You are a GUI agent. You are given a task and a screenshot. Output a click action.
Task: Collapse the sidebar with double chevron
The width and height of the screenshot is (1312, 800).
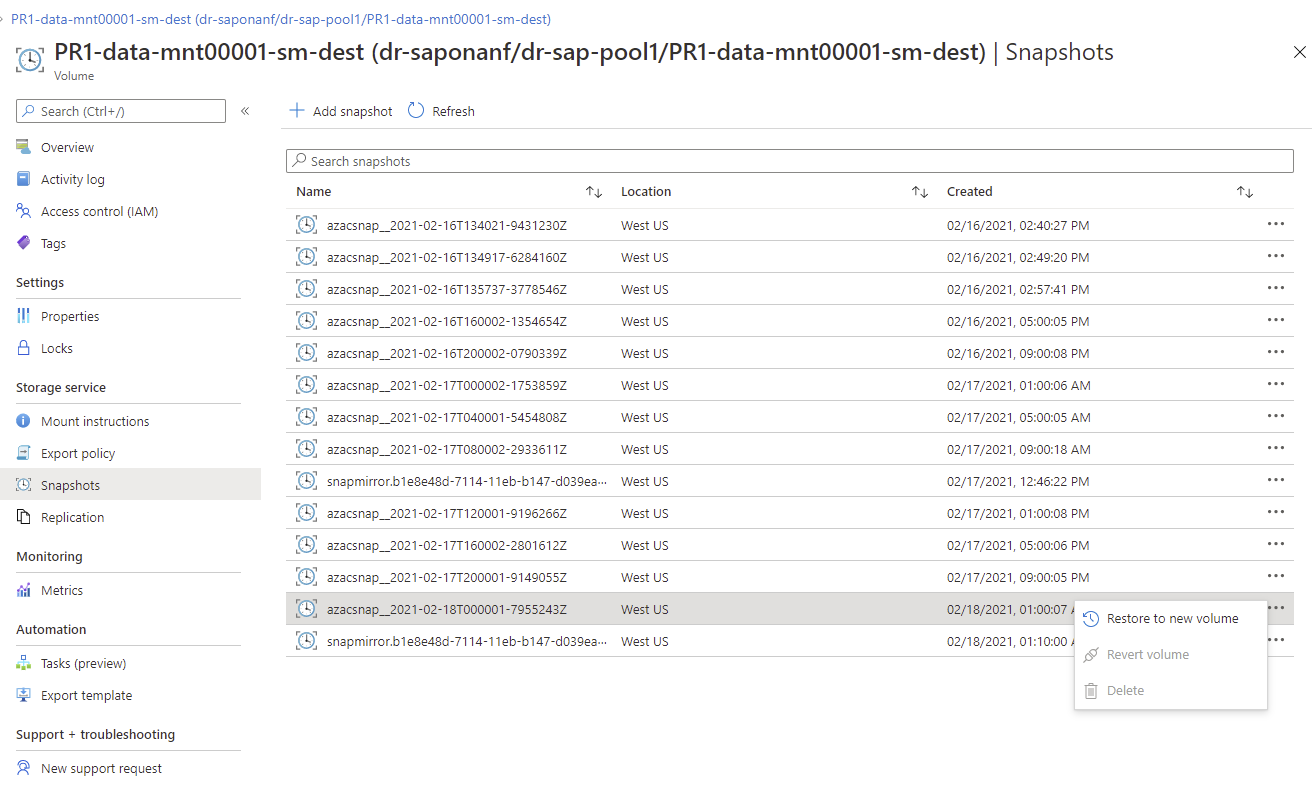(x=245, y=111)
